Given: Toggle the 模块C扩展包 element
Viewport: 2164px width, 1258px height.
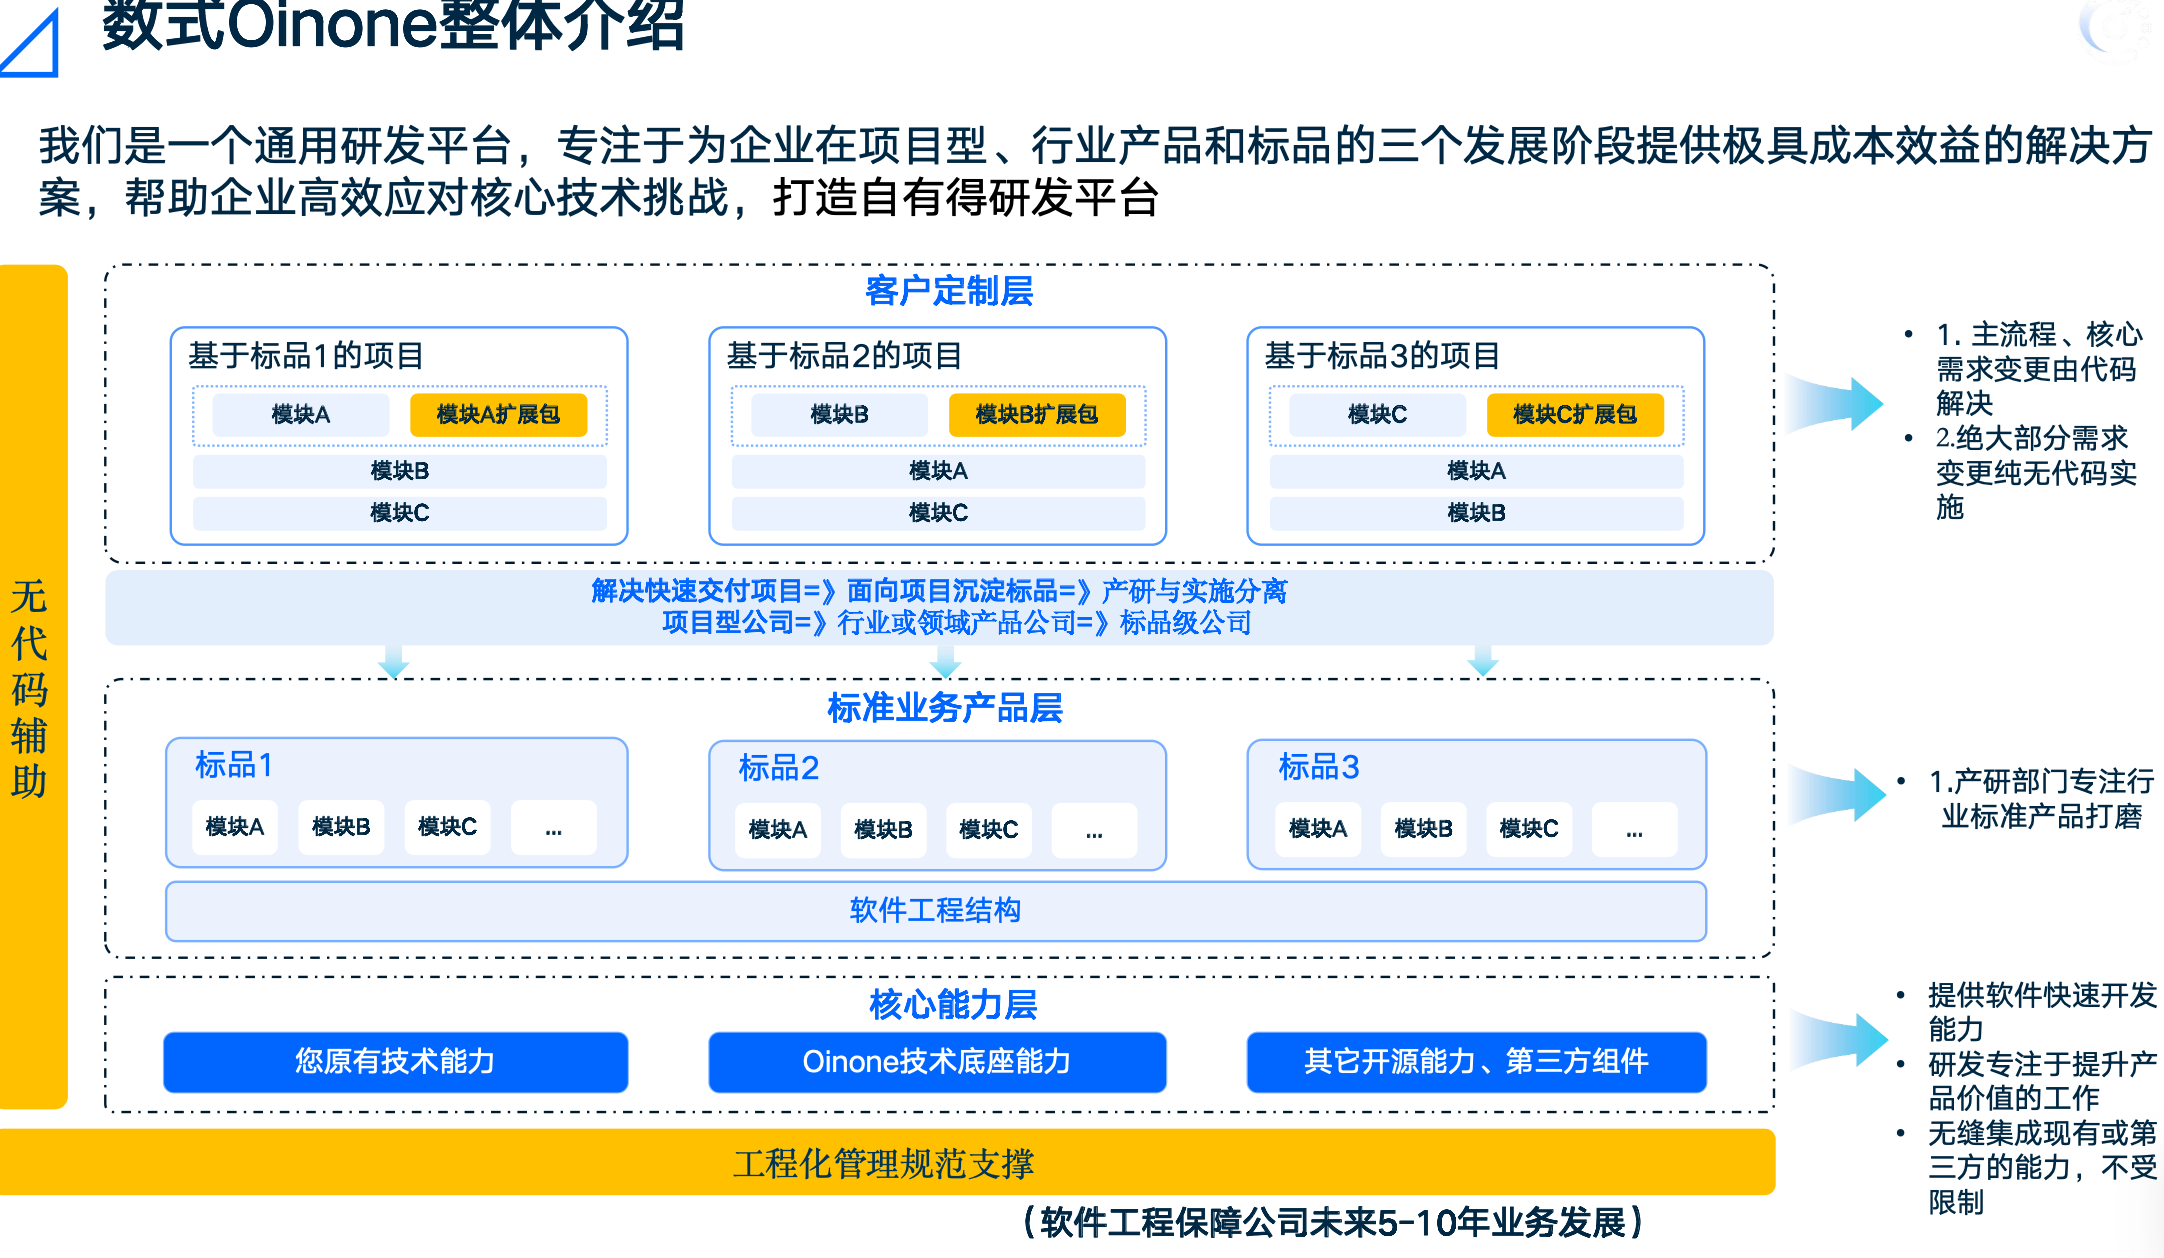Looking at the screenshot, I should [x=1574, y=414].
